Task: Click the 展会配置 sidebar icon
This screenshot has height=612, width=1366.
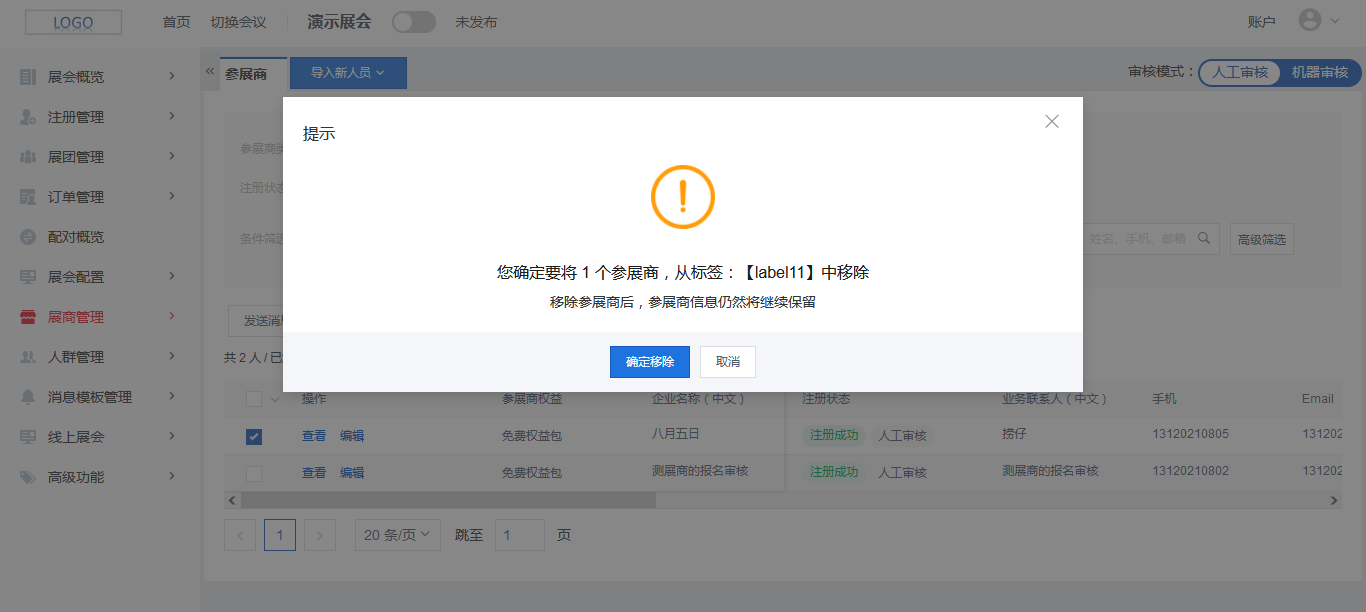Action: 28,277
